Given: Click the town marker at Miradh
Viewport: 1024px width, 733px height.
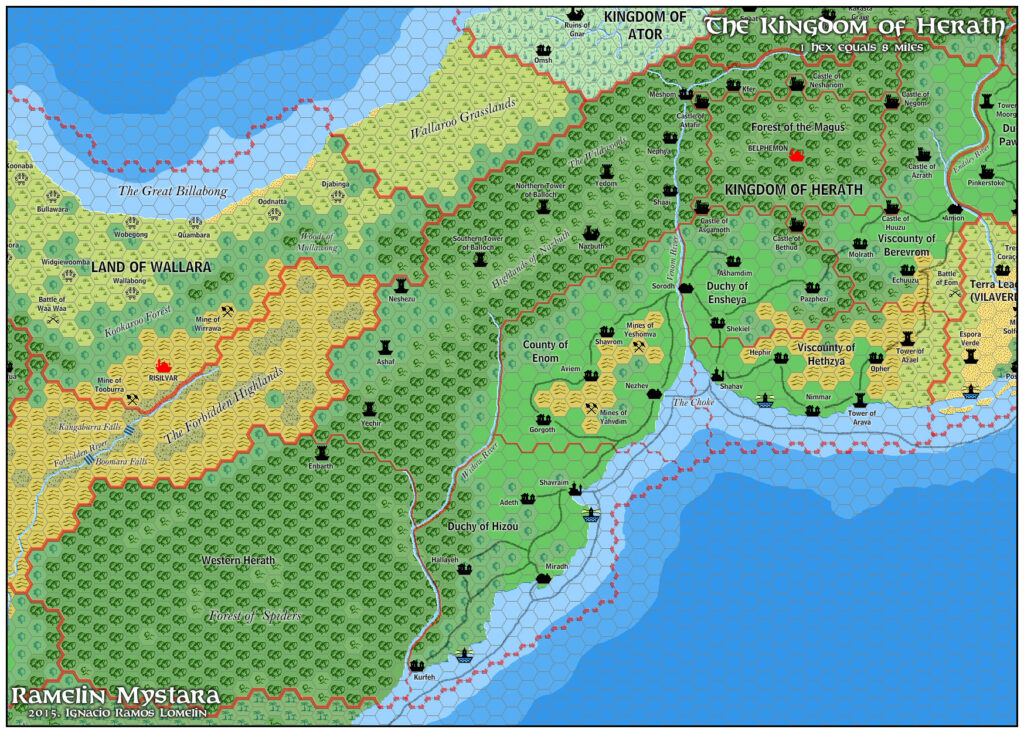Looking at the screenshot, I should tap(543, 579).
